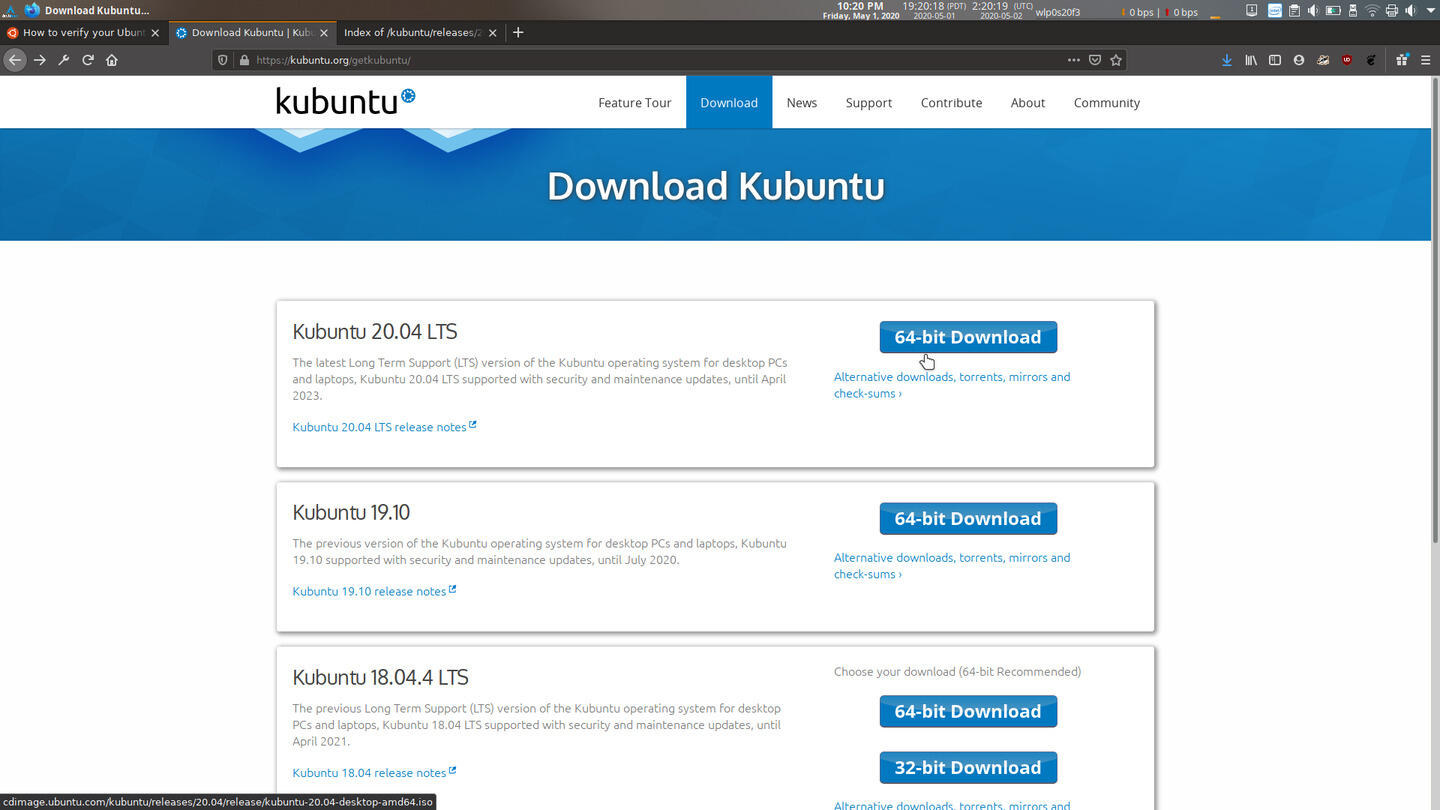
Task: Open a new browser tab
Action: 518,32
